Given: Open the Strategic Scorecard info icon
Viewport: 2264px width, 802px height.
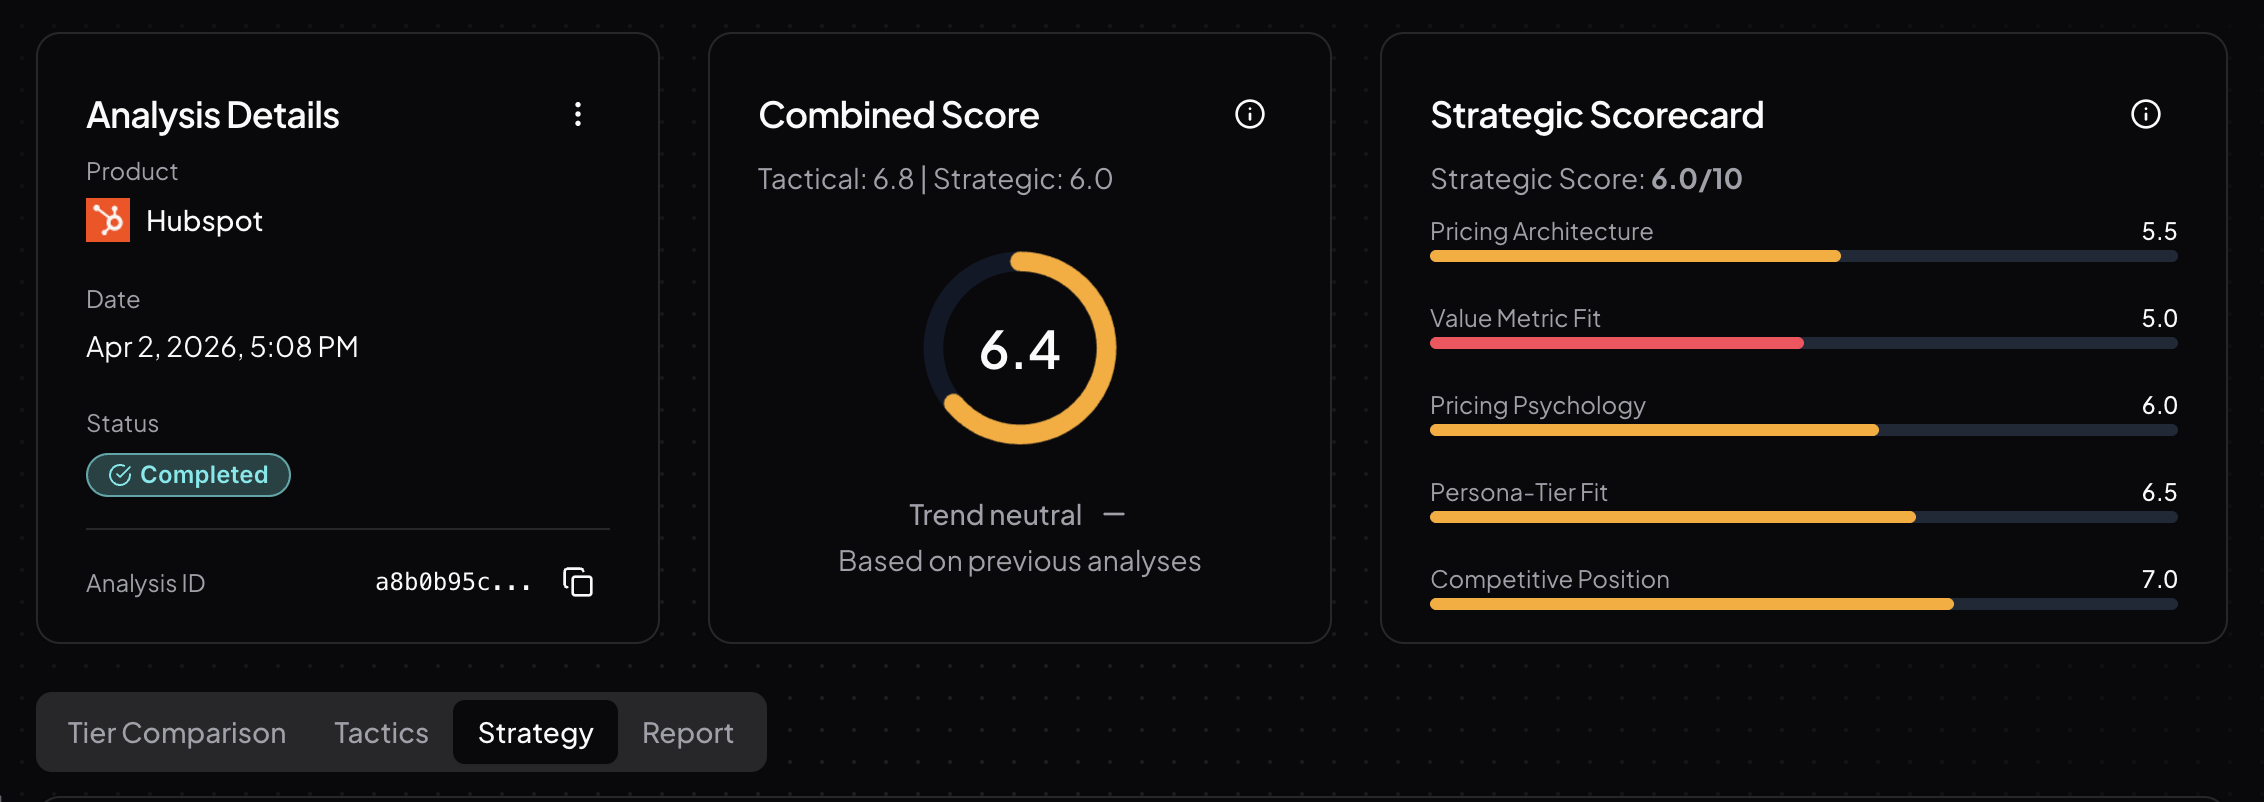Looking at the screenshot, I should (x=2146, y=114).
